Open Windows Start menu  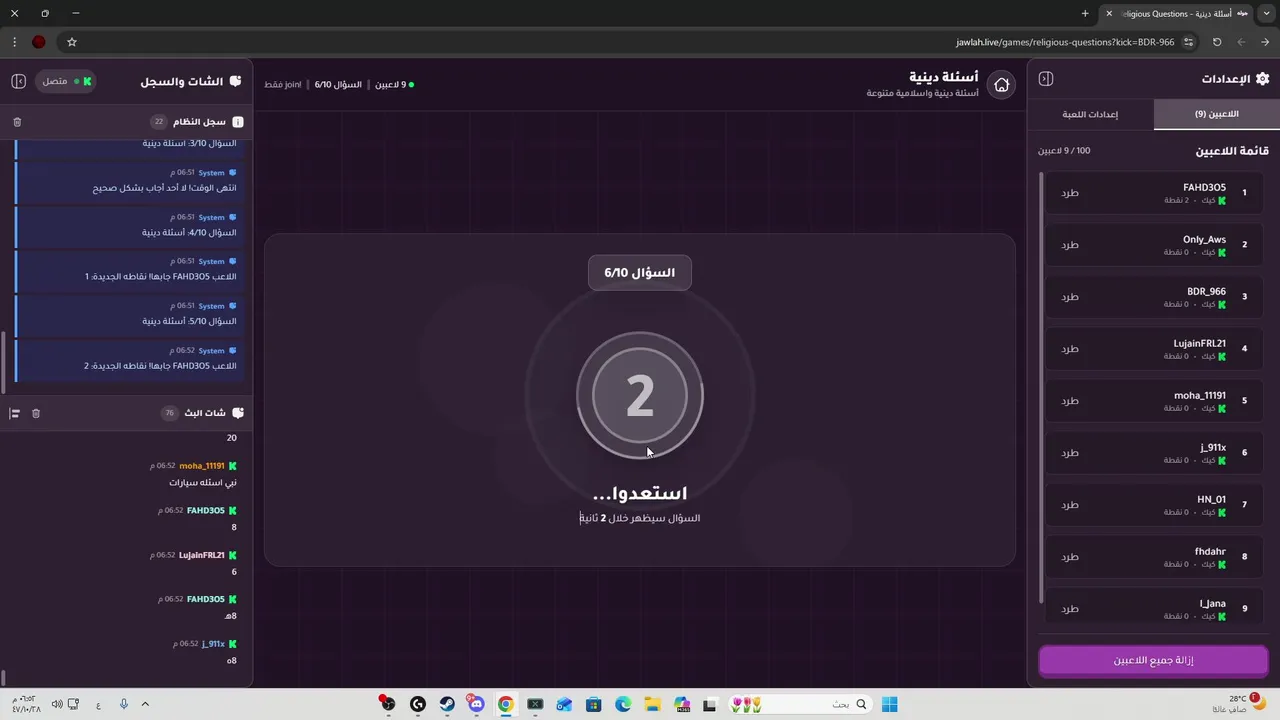tap(890, 705)
